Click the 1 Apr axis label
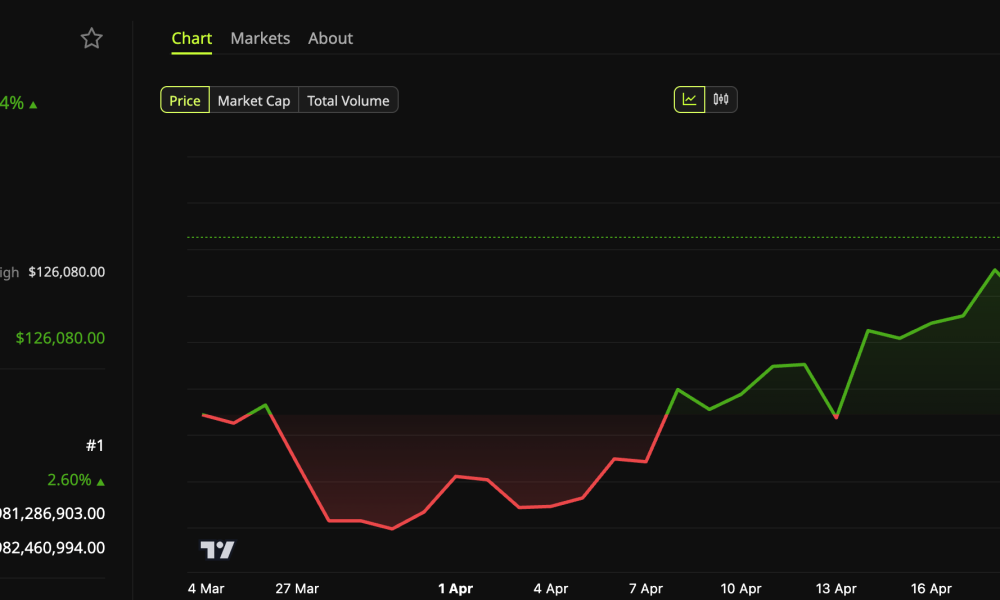Image resolution: width=1000 pixels, height=600 pixels. coord(455,588)
